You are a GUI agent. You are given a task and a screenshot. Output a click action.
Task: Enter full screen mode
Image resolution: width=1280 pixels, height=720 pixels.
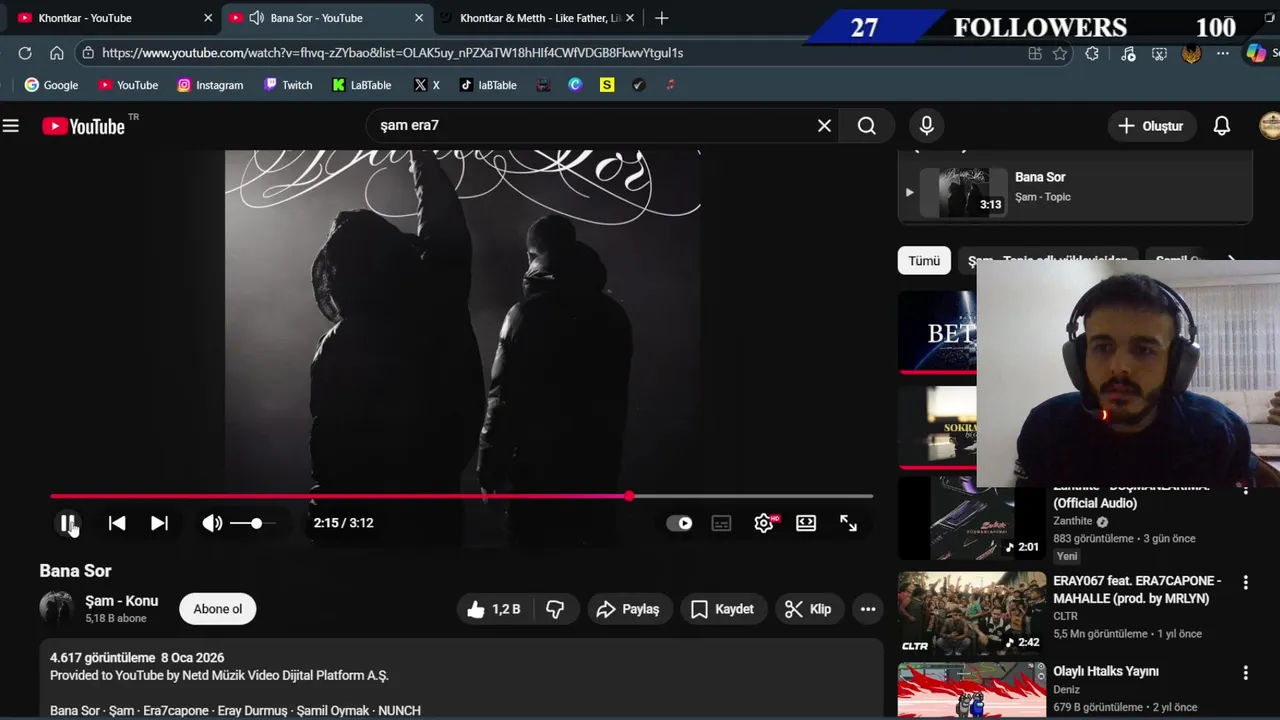848,523
